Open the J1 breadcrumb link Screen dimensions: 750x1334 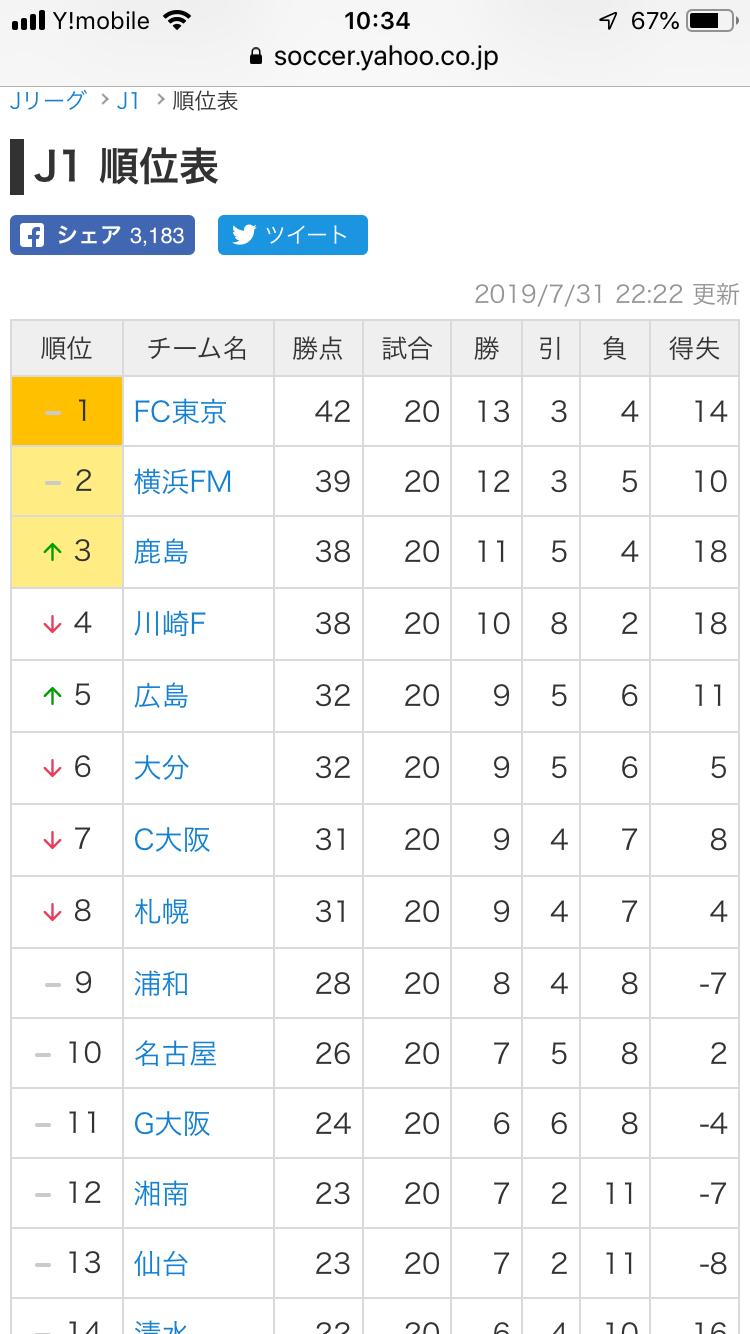coord(128,100)
